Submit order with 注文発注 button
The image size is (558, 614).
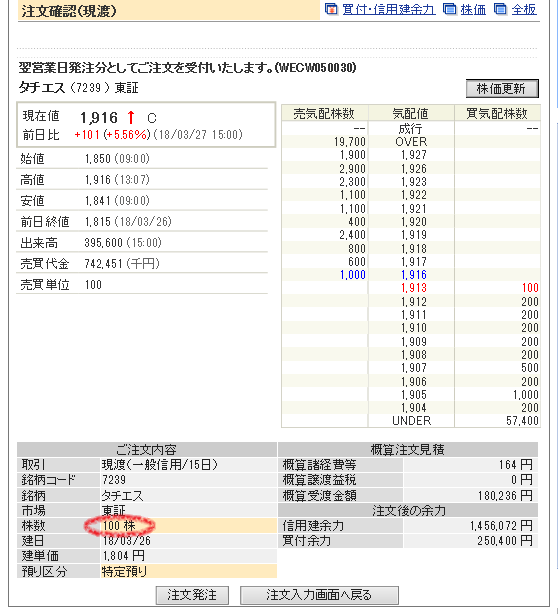192,595
